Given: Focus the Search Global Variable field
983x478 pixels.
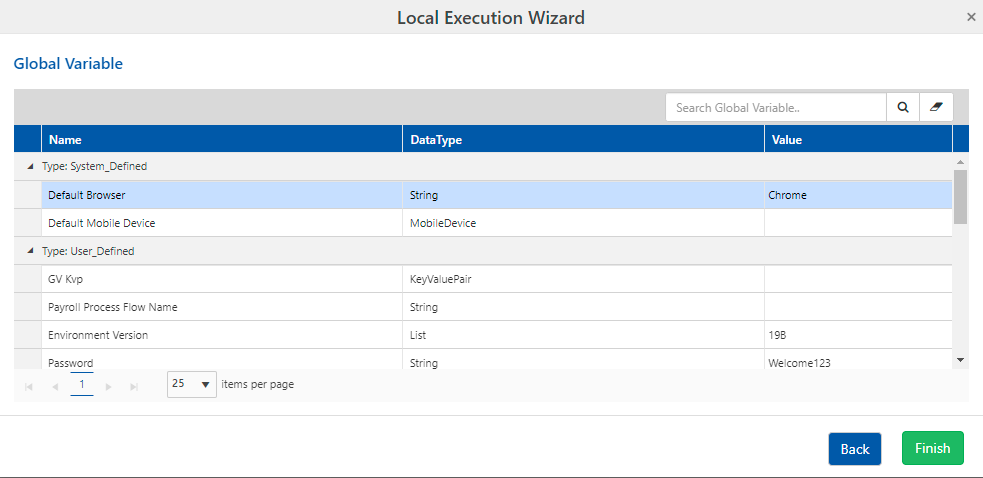Looking at the screenshot, I should 776,107.
